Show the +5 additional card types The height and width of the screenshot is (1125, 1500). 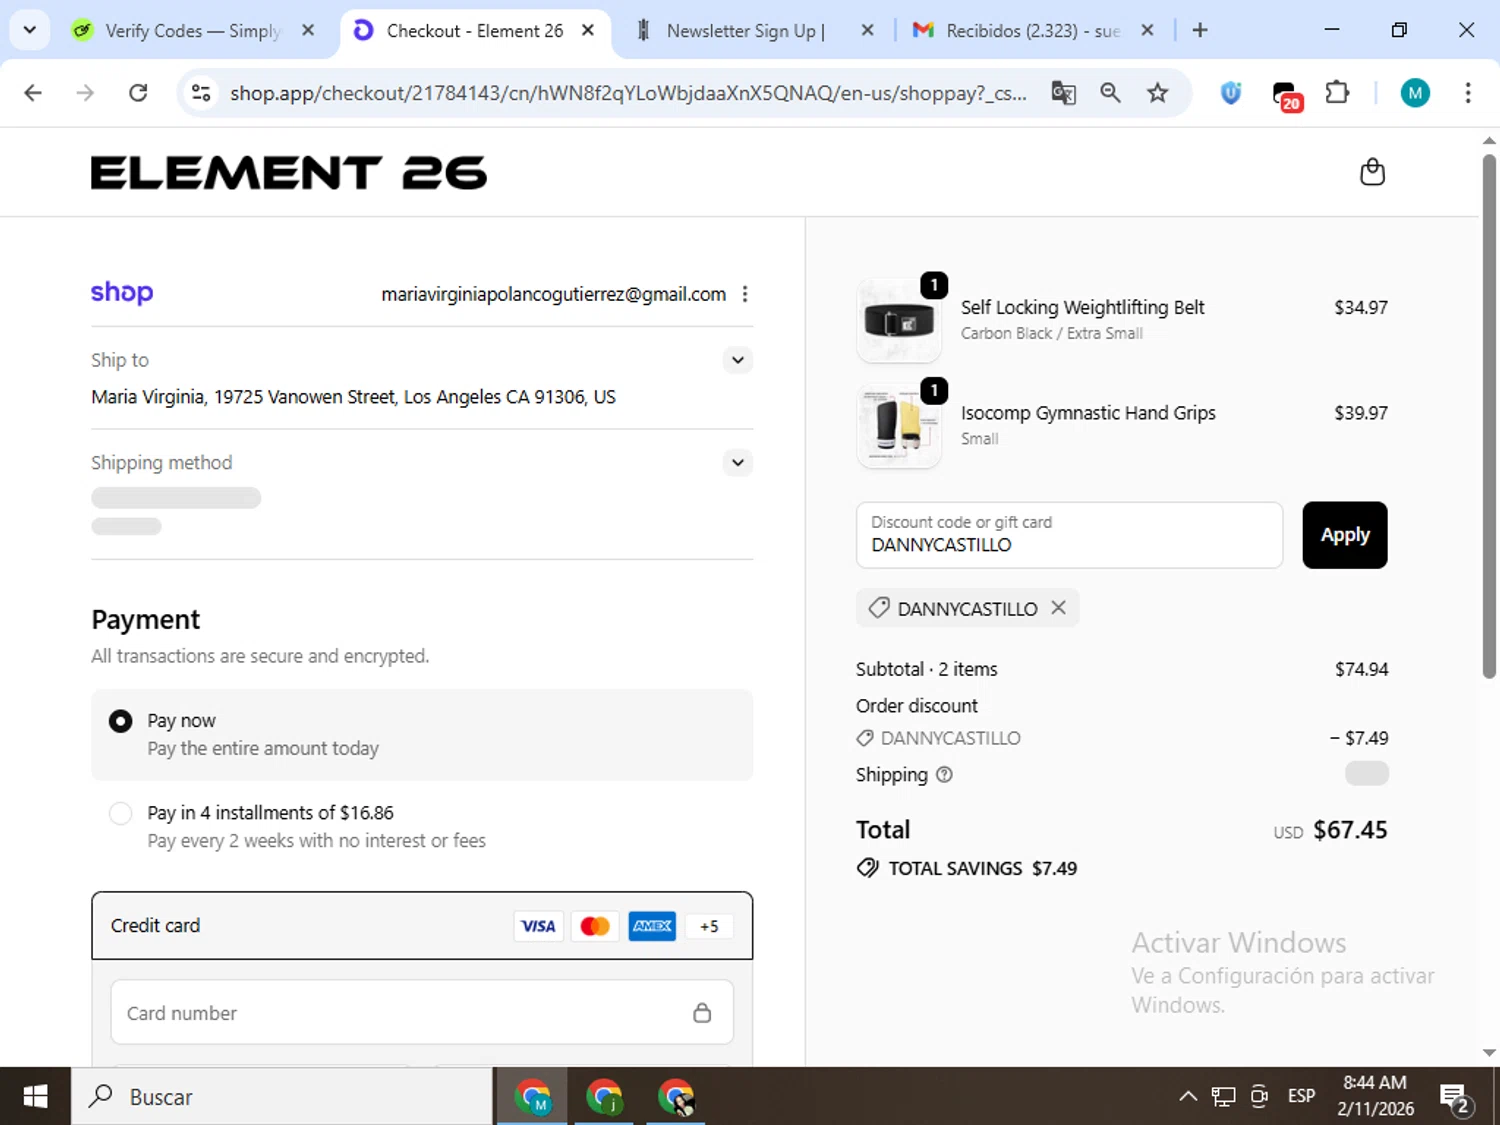(x=709, y=926)
